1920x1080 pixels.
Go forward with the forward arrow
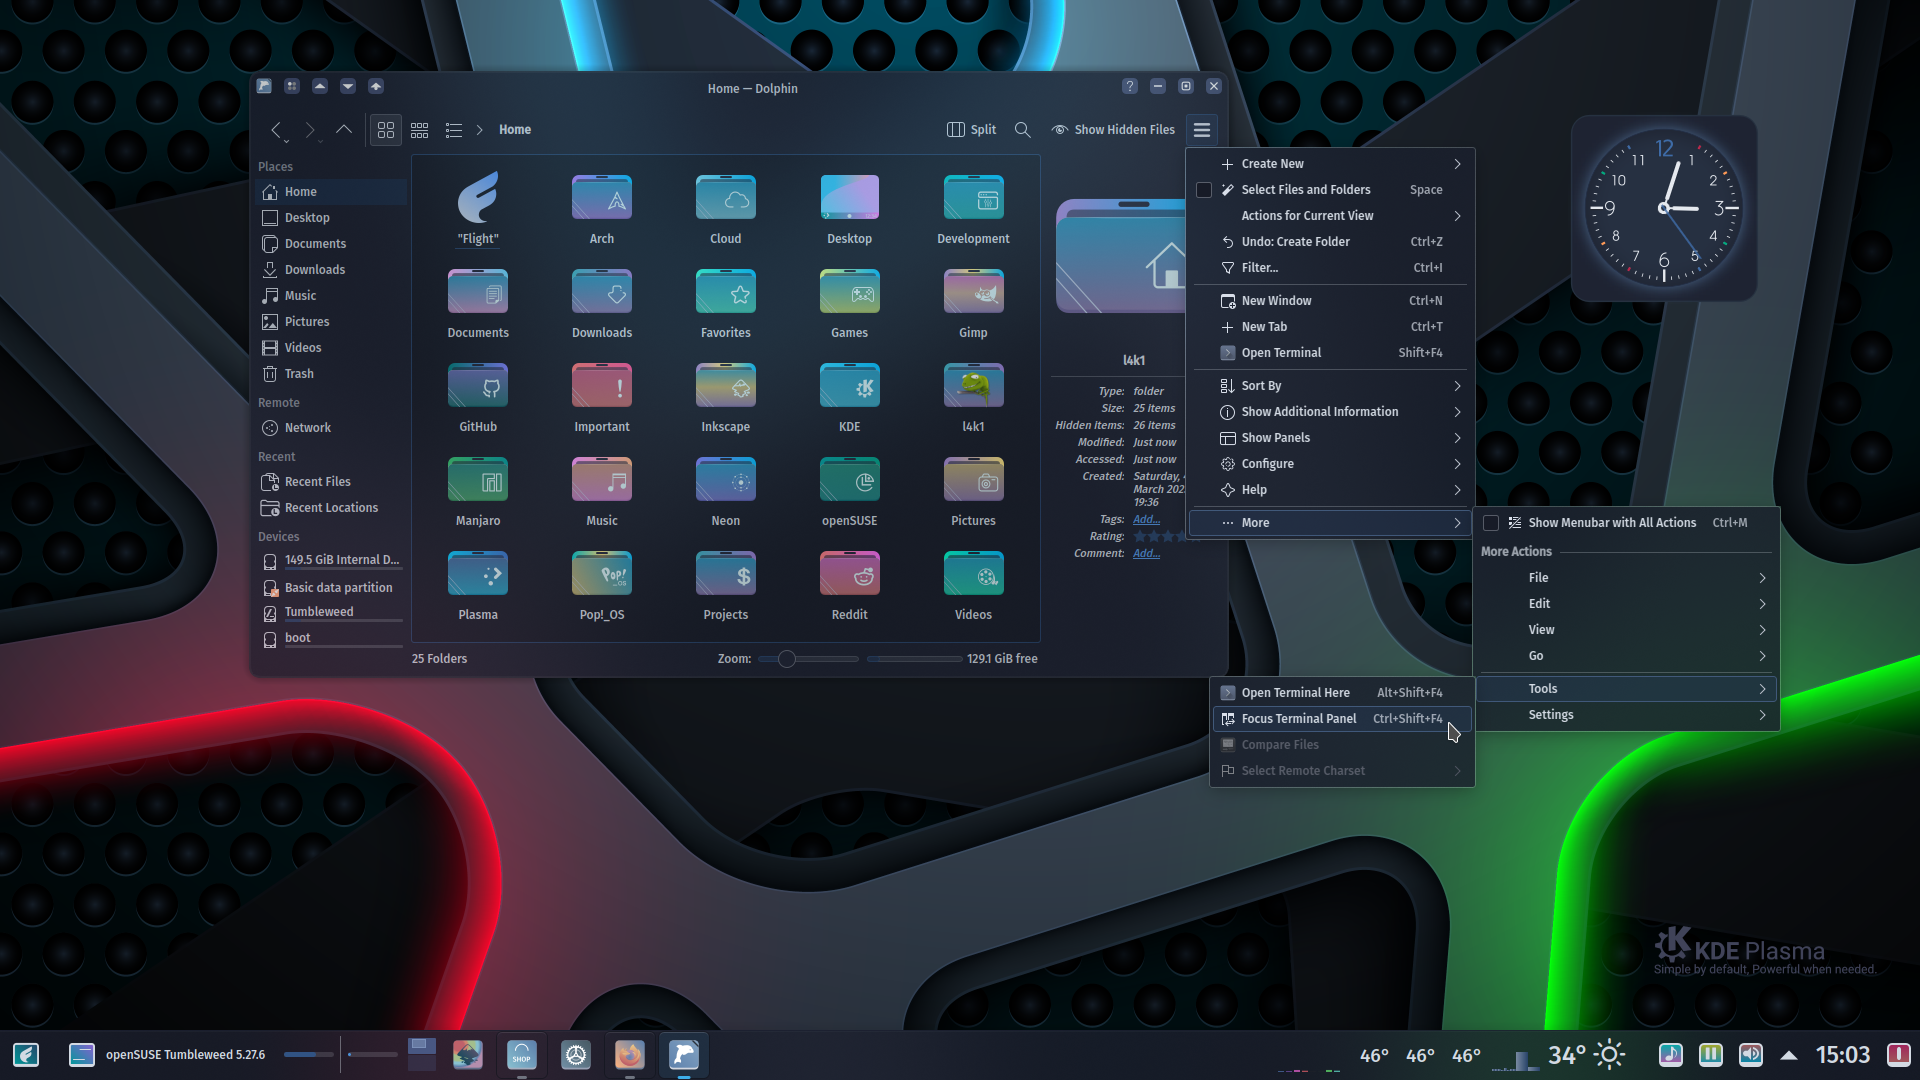tap(310, 130)
